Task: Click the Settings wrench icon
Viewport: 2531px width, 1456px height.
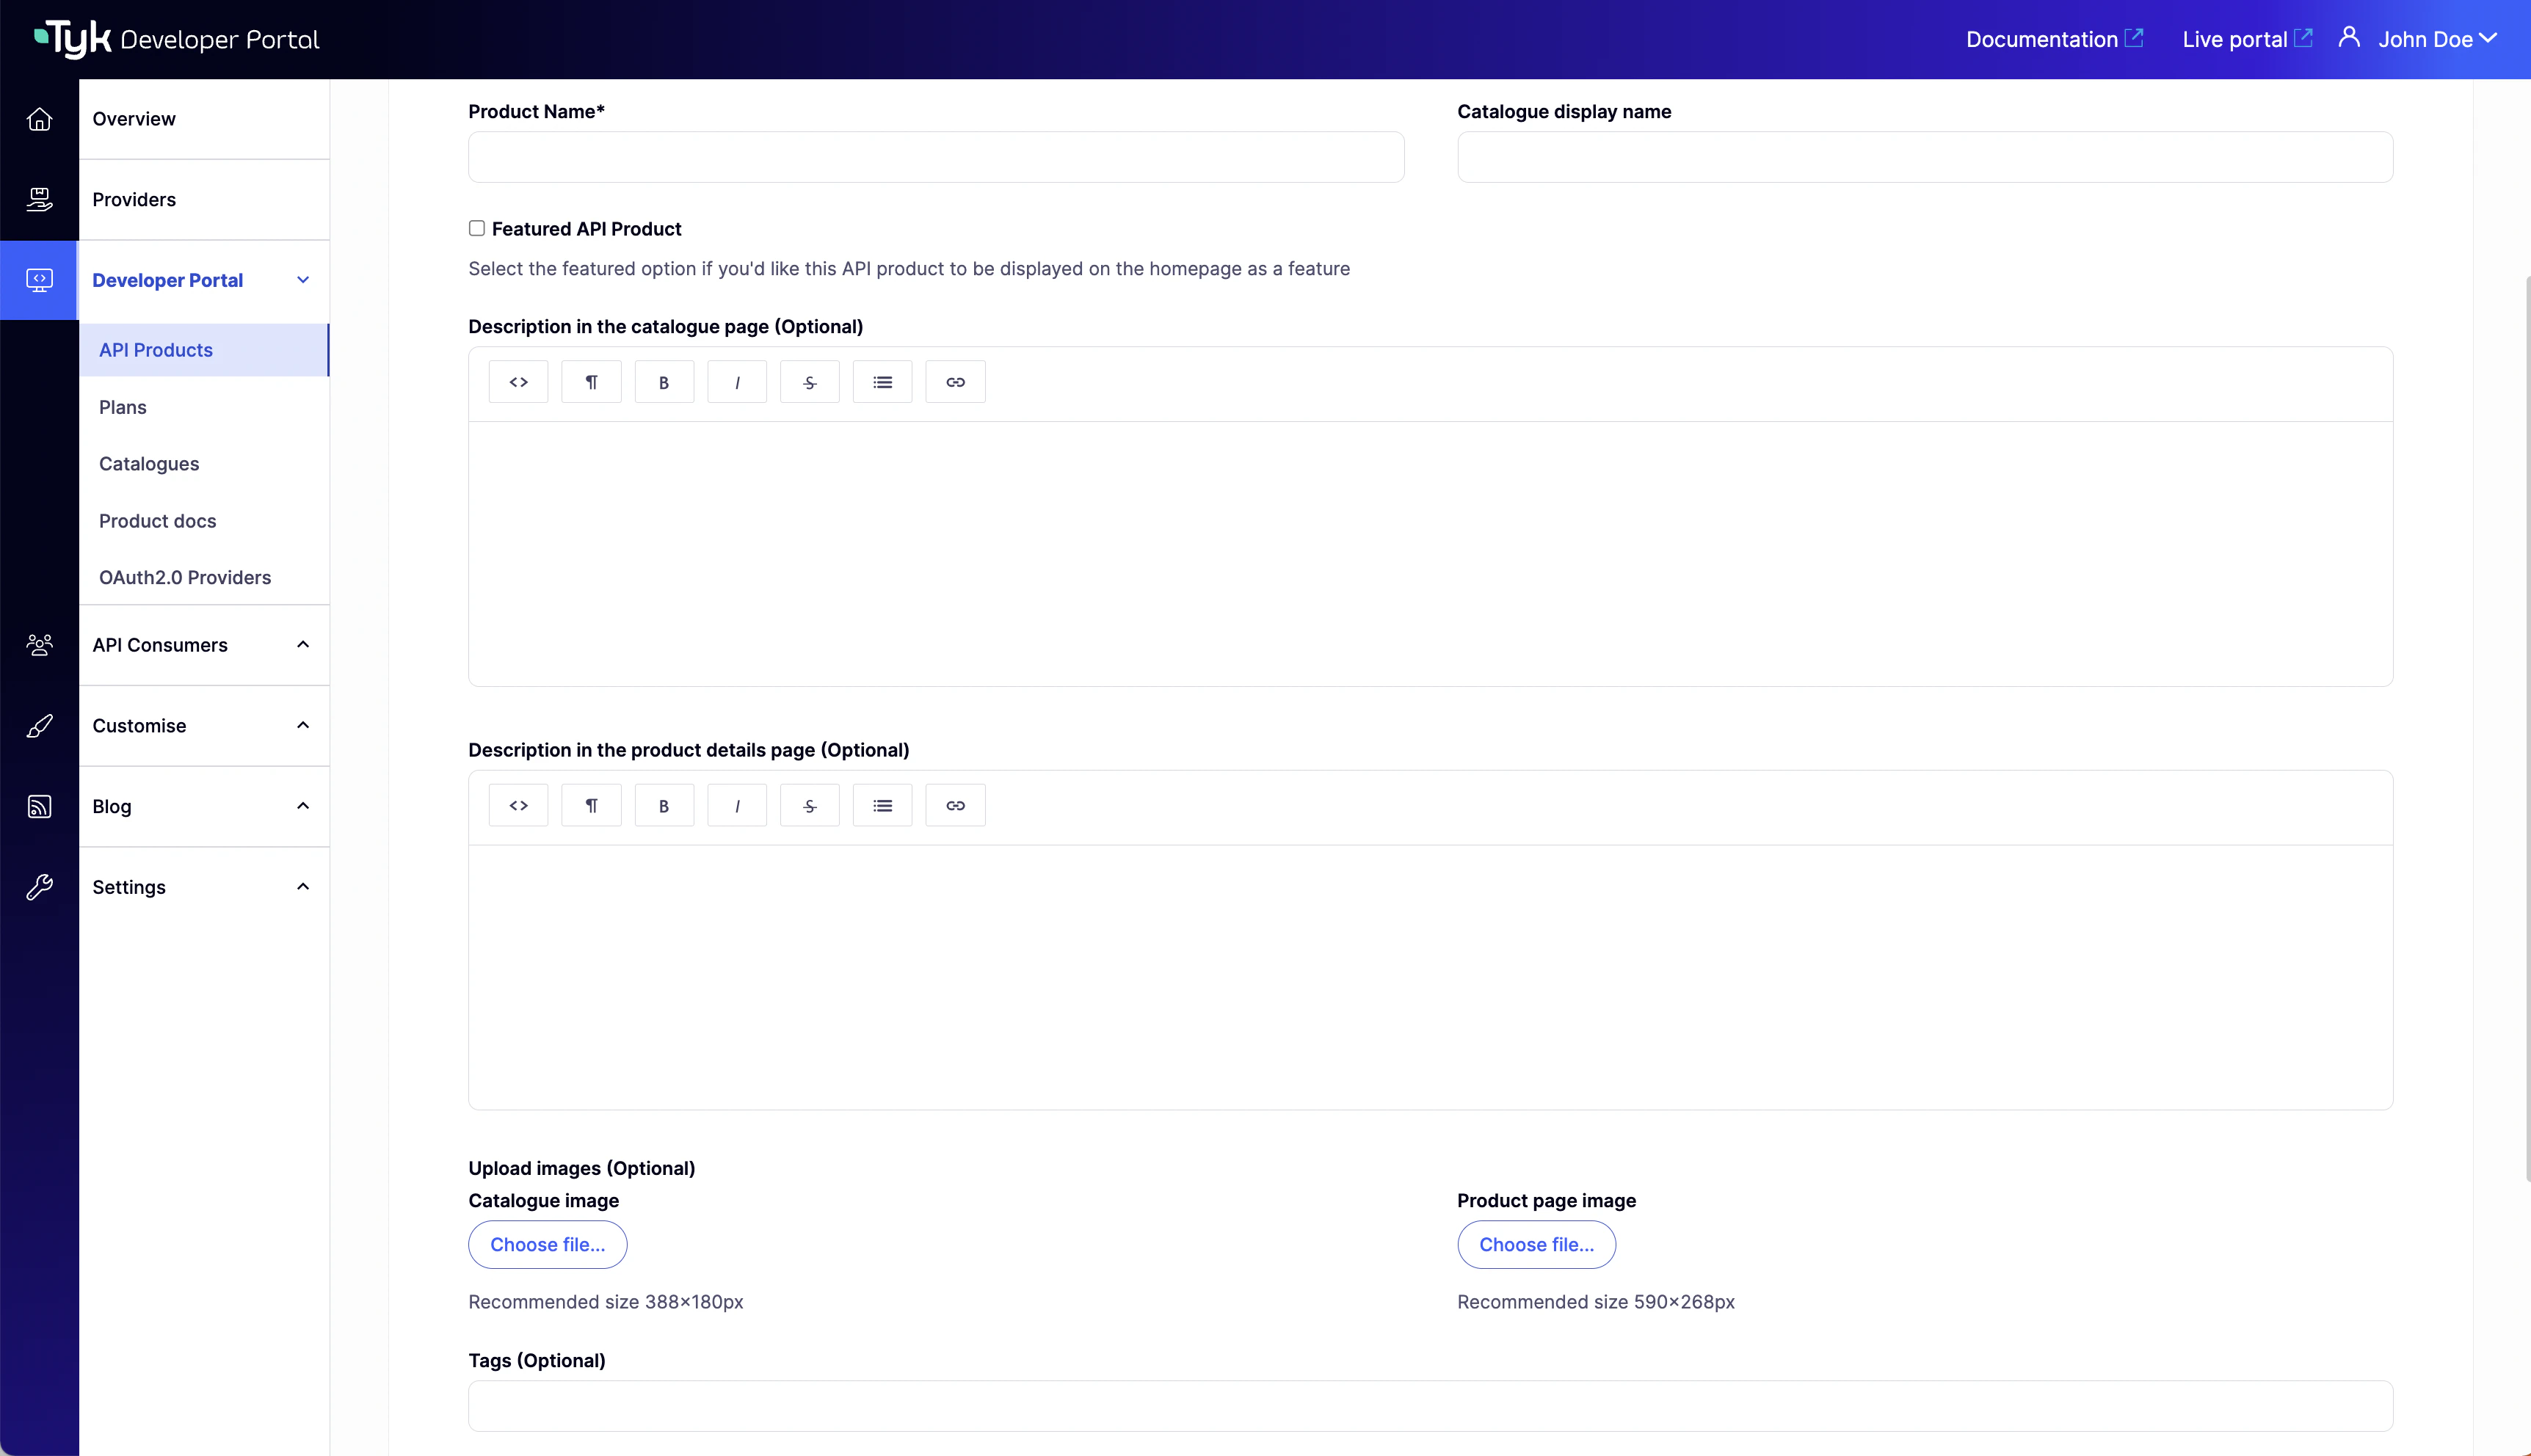Action: click(39, 887)
